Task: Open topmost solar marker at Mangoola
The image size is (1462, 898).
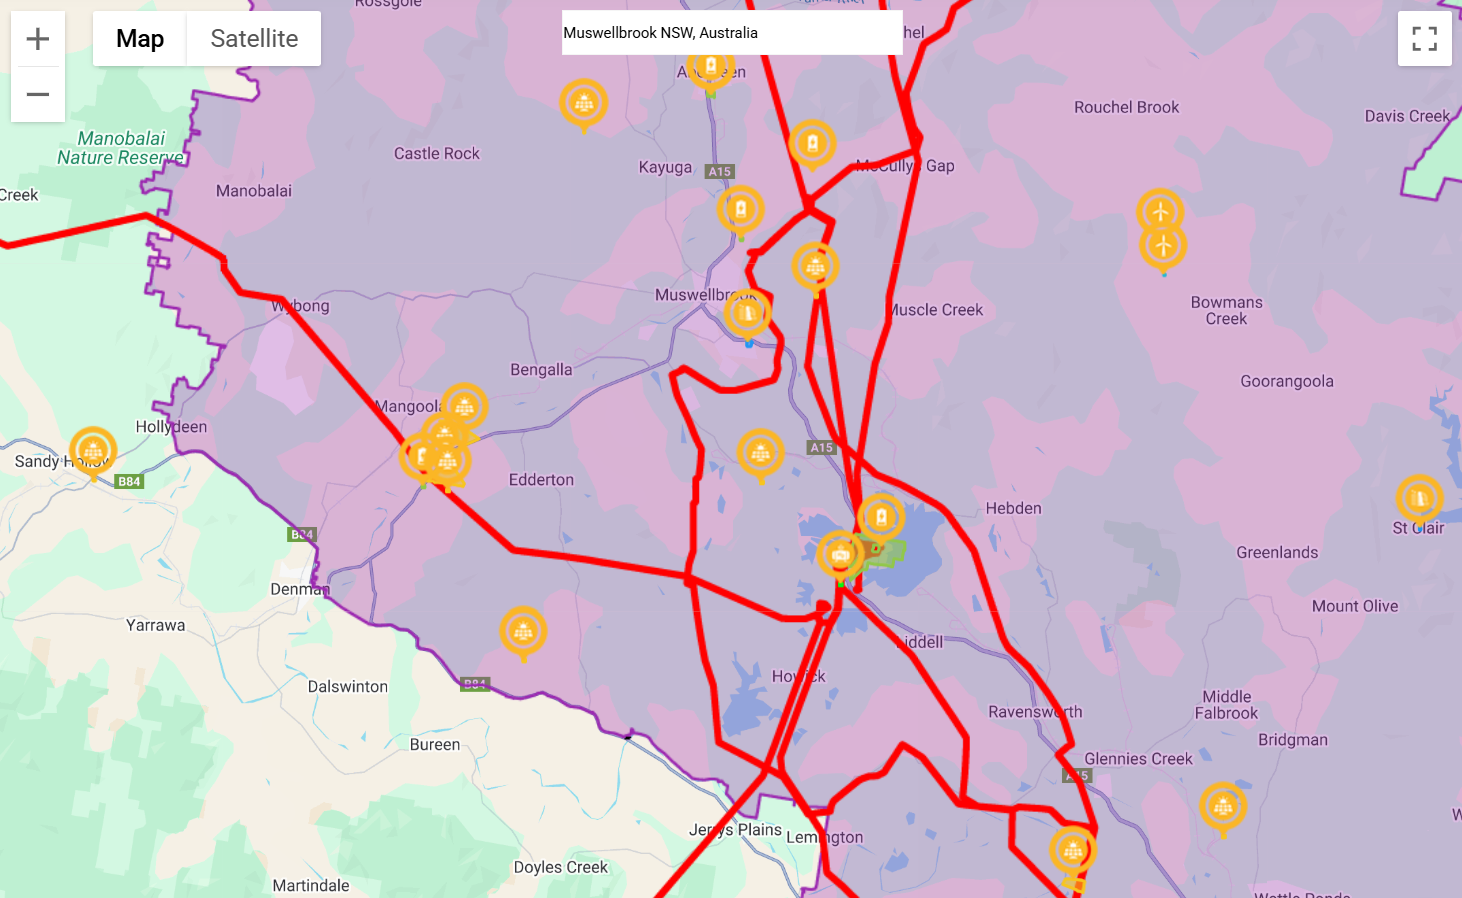Action: point(464,407)
